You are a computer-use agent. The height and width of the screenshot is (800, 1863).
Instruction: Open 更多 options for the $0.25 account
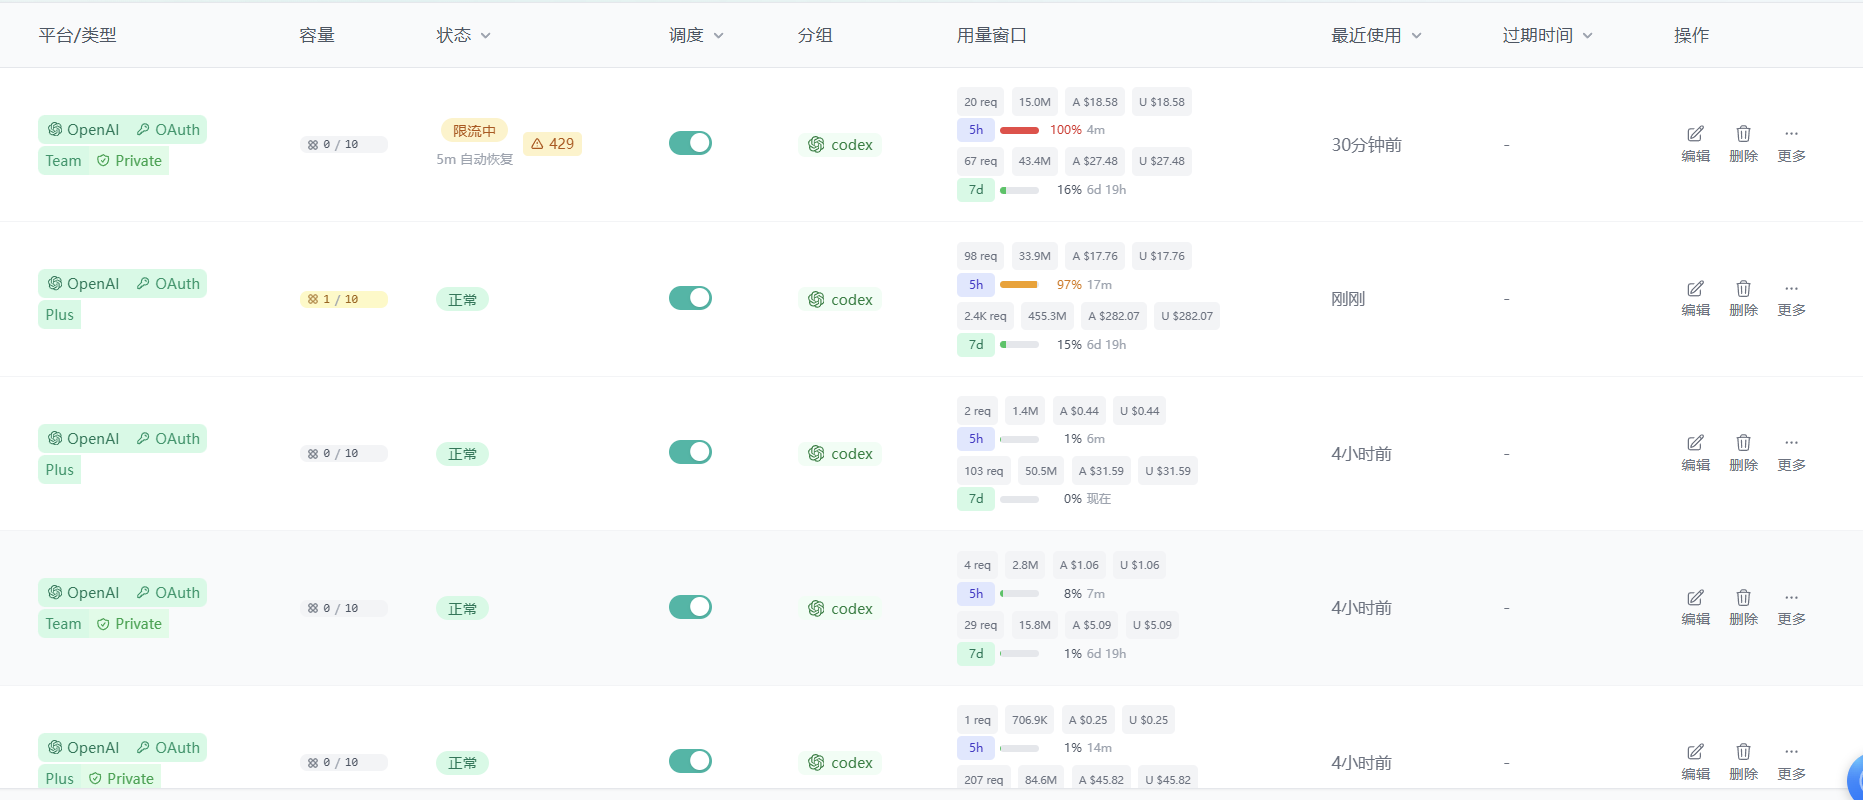pos(1791,762)
